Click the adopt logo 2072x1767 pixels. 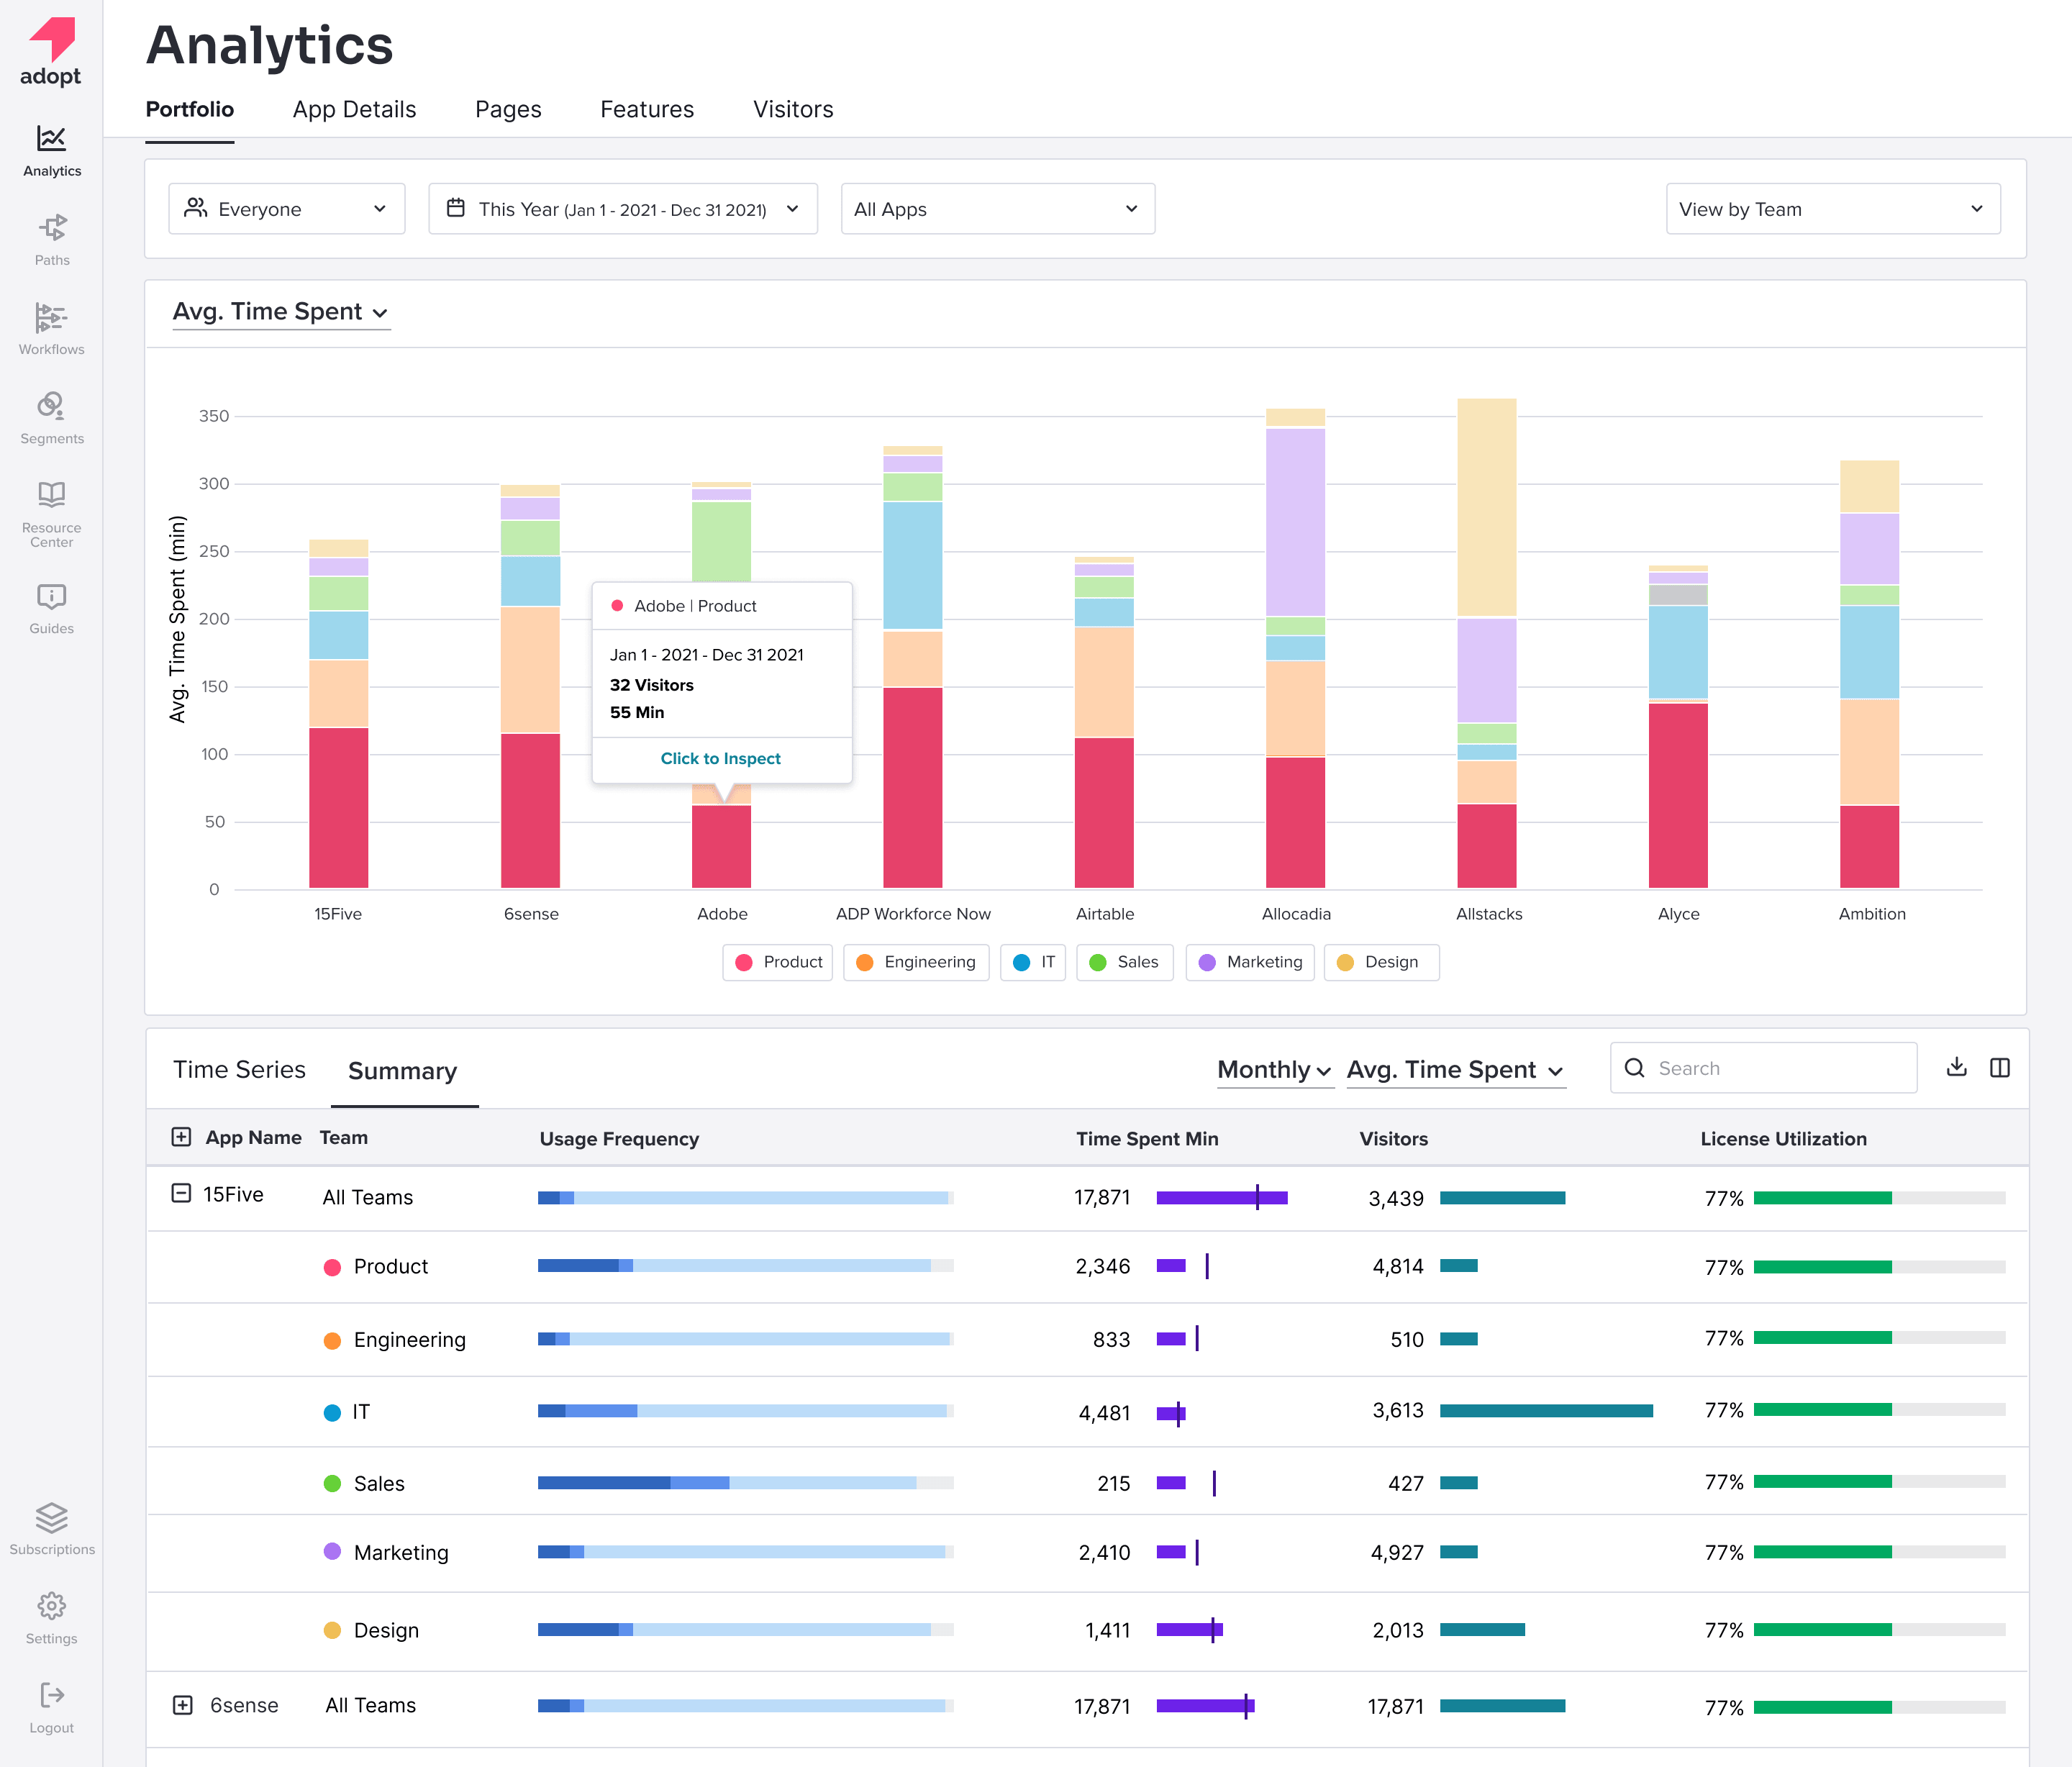51,52
